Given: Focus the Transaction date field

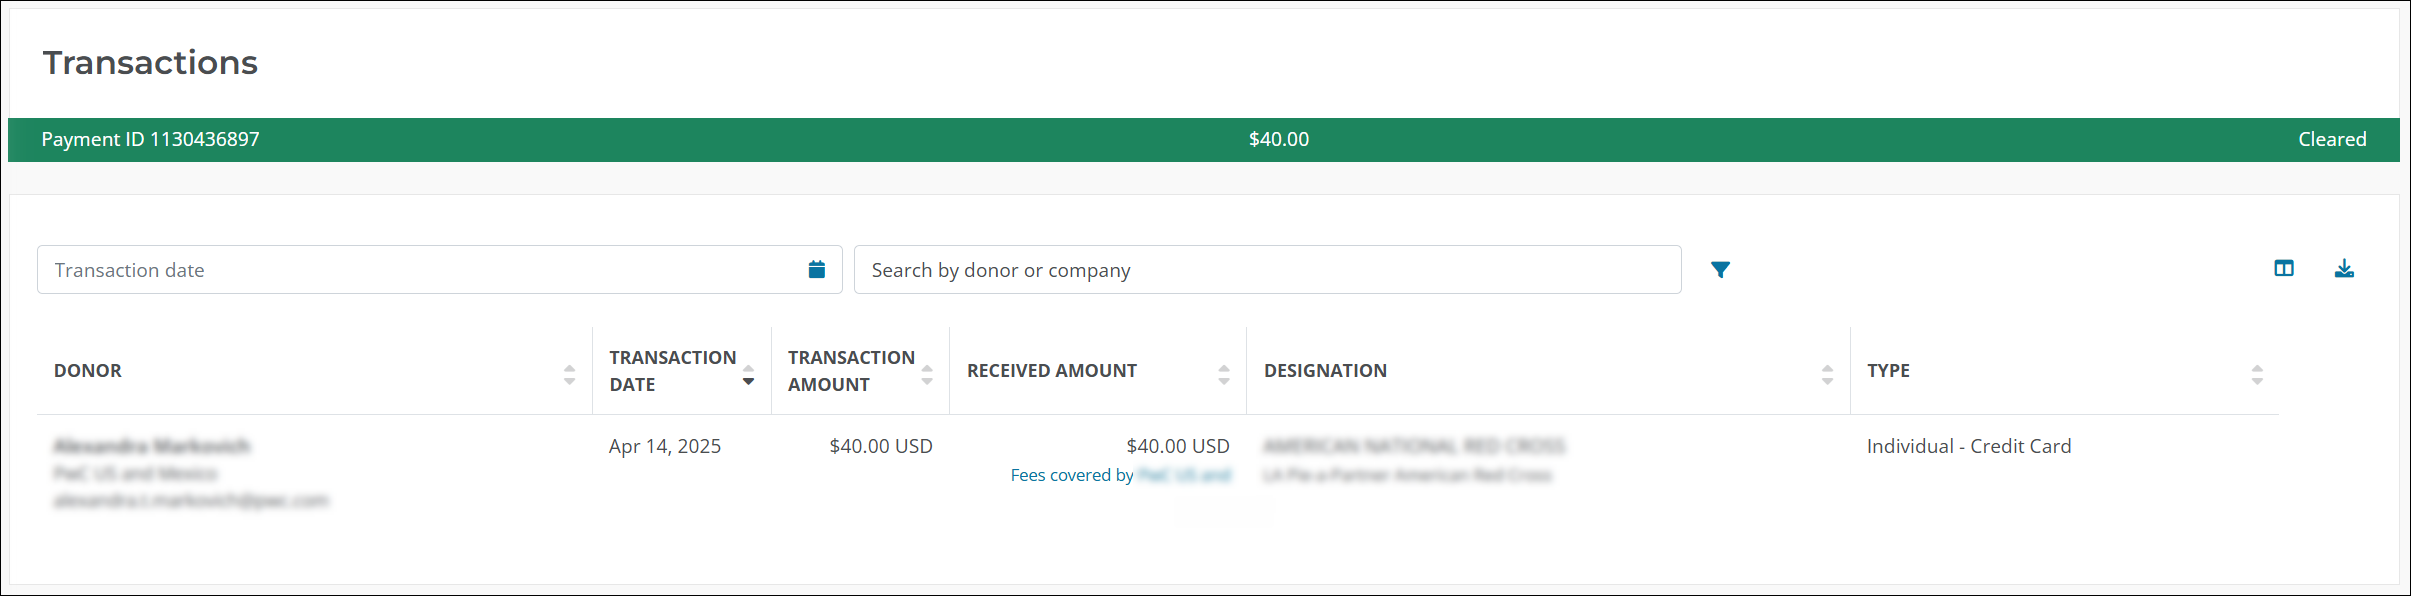Looking at the screenshot, I should click(x=420, y=270).
